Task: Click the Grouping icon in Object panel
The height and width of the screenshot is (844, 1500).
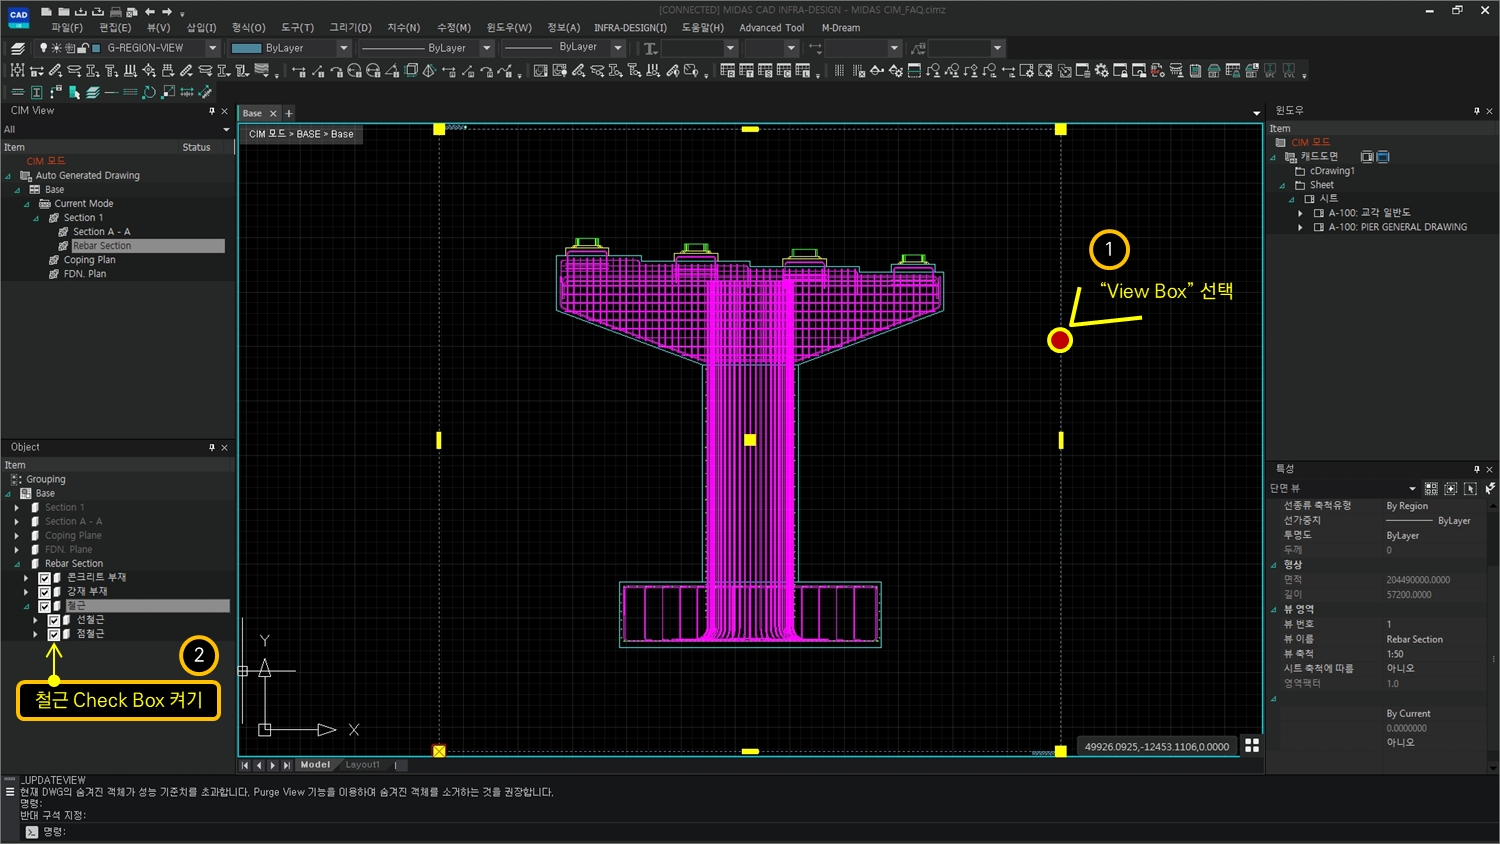Action: click(16, 480)
